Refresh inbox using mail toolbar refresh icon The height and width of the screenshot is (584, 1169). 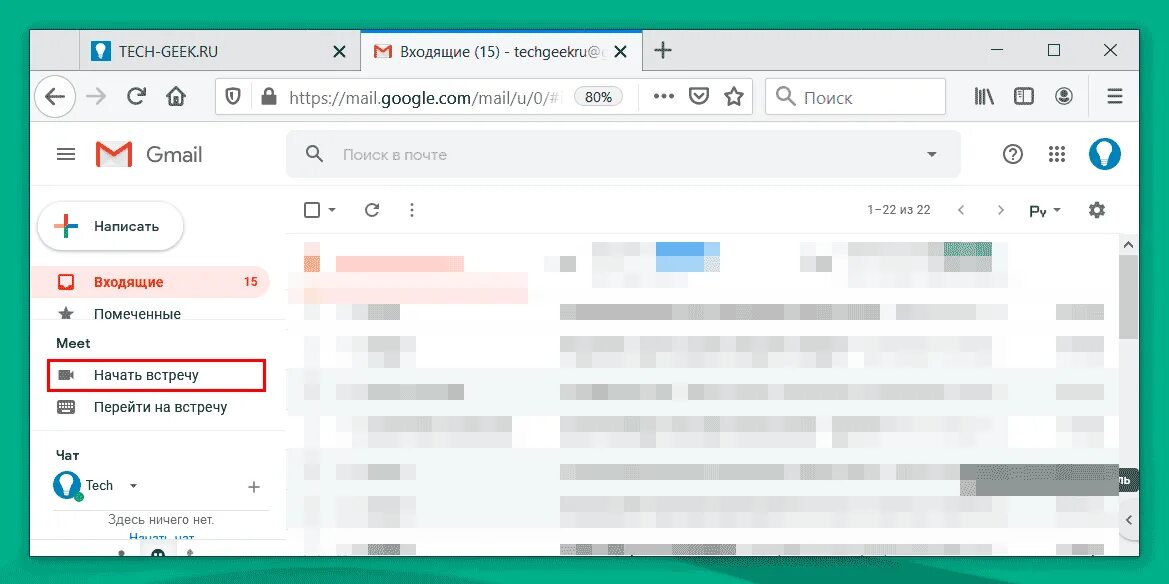point(372,210)
